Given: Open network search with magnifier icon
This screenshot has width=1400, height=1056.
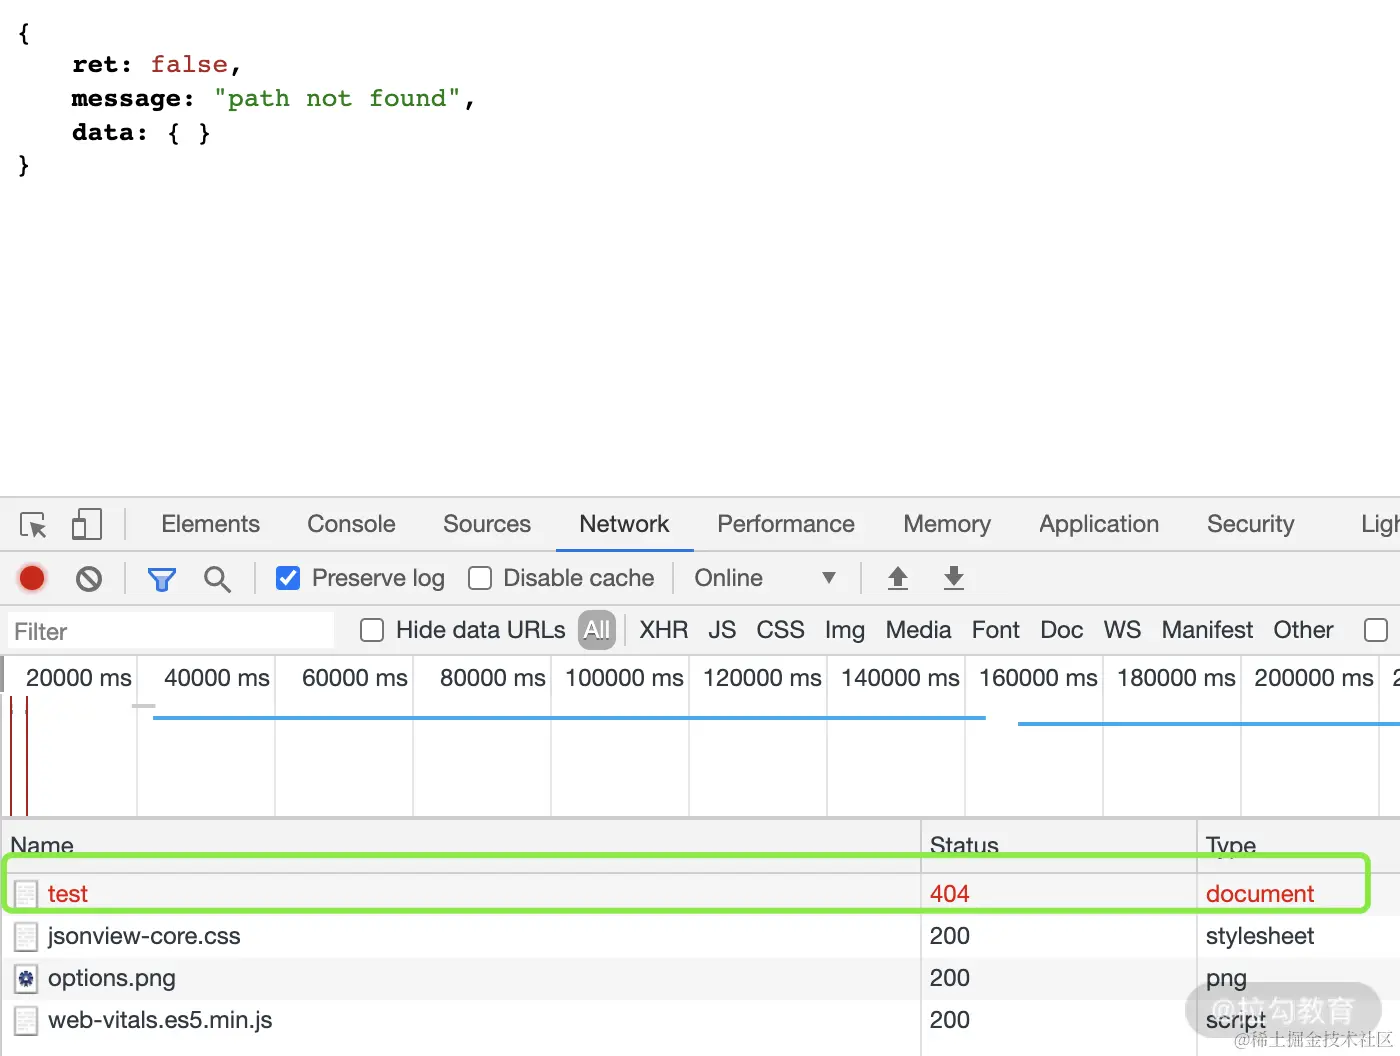Looking at the screenshot, I should pyautogui.click(x=217, y=579).
